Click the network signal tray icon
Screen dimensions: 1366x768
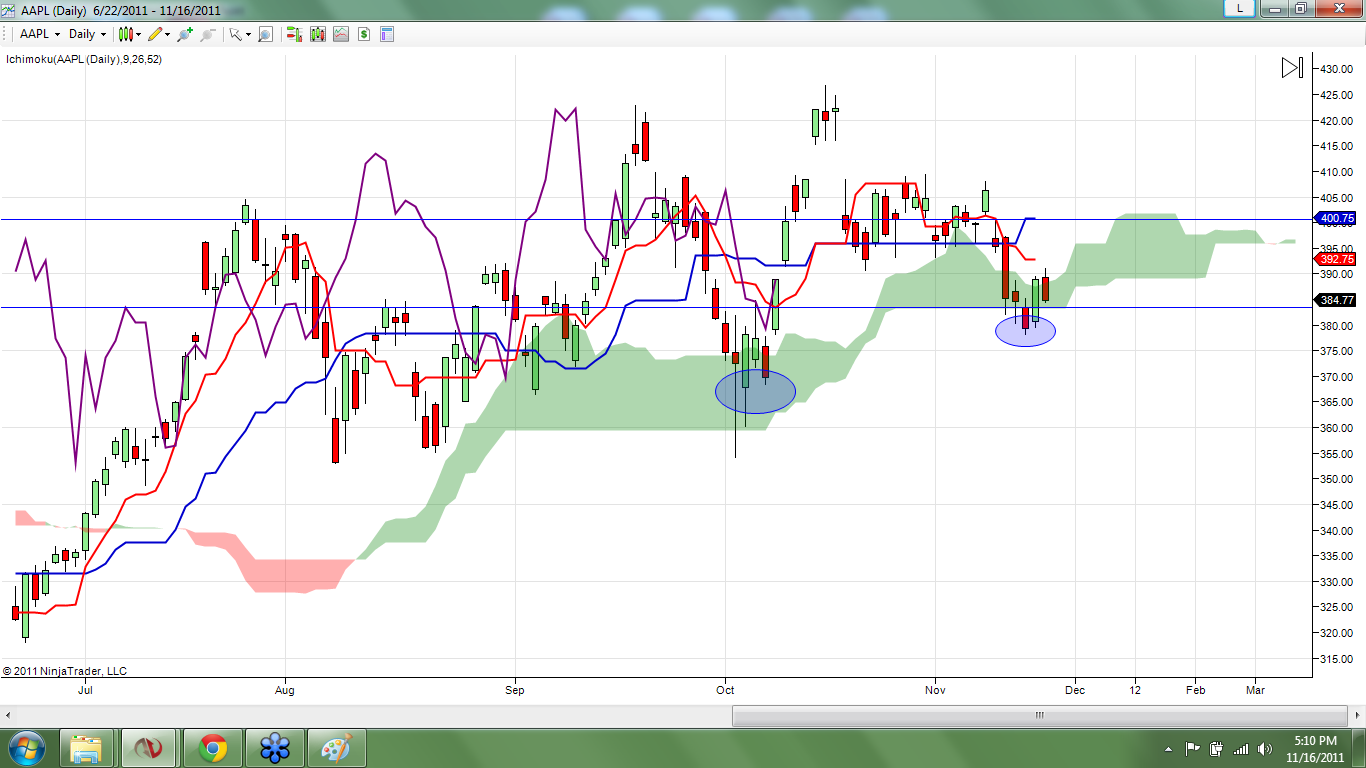coord(1241,749)
